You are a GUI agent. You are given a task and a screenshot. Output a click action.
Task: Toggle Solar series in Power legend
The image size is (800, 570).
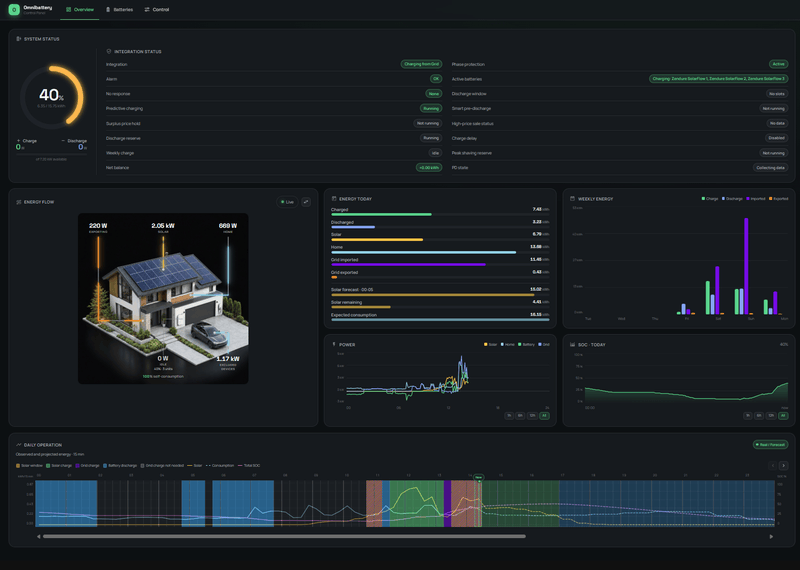(490, 344)
